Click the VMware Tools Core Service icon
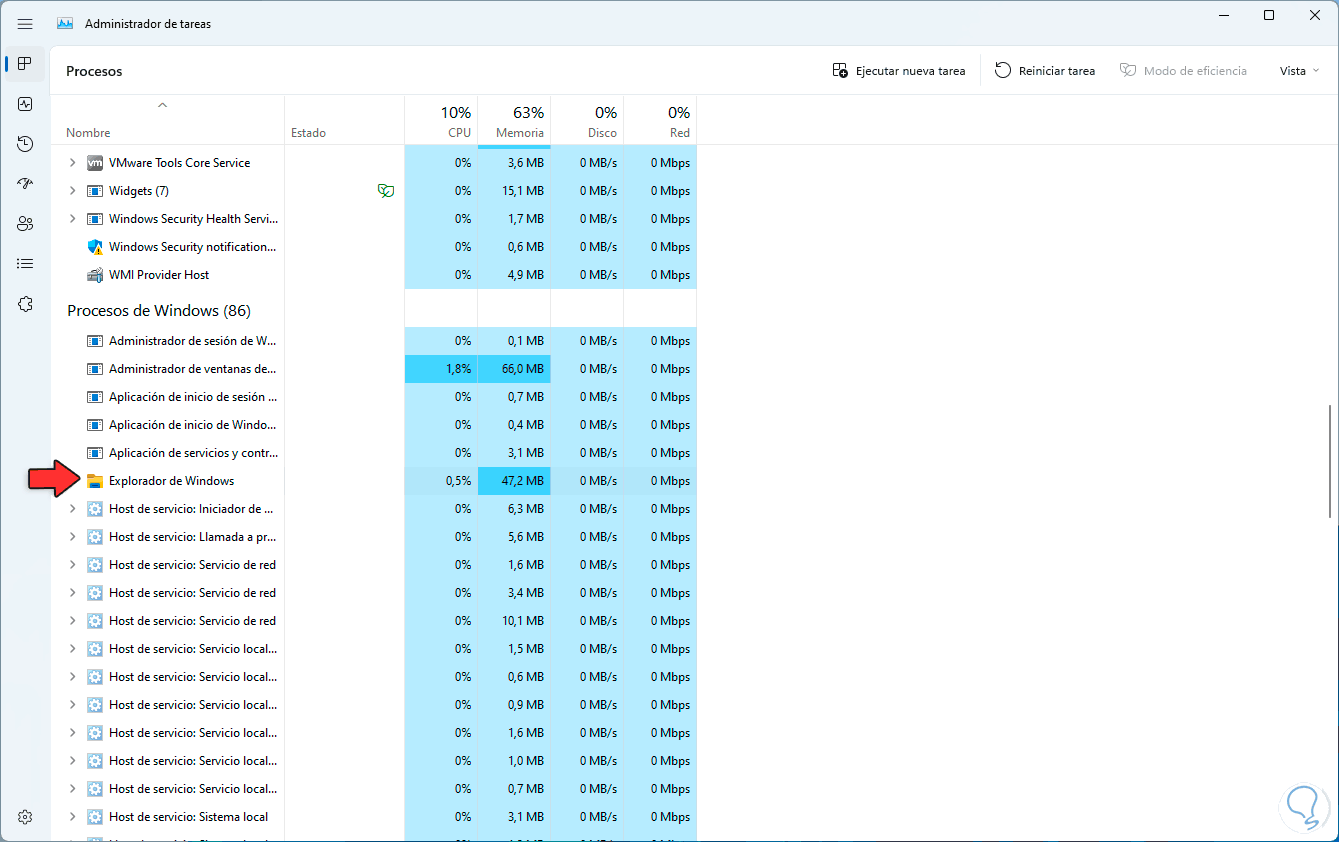This screenshot has width=1339, height=842. click(95, 163)
